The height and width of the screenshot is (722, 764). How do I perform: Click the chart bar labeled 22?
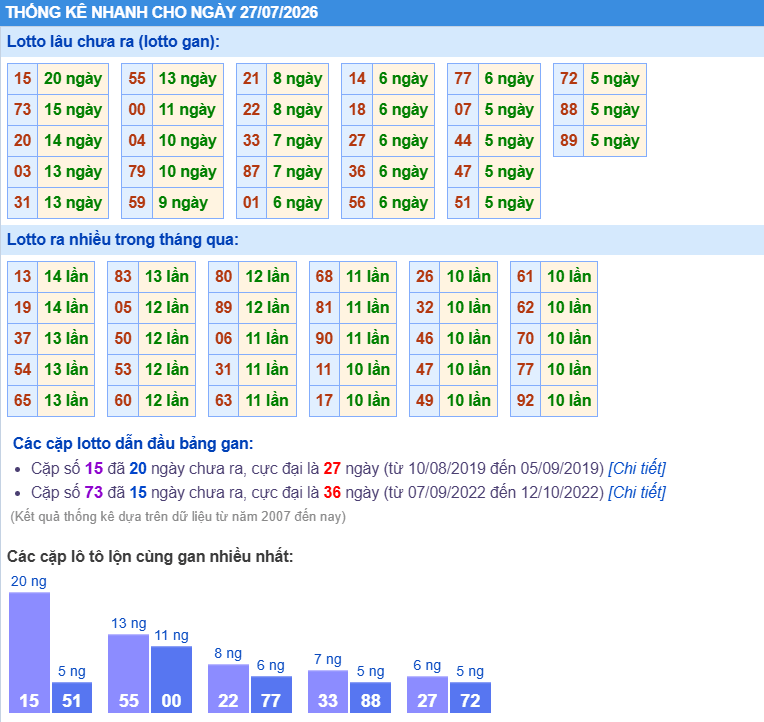(x=228, y=688)
